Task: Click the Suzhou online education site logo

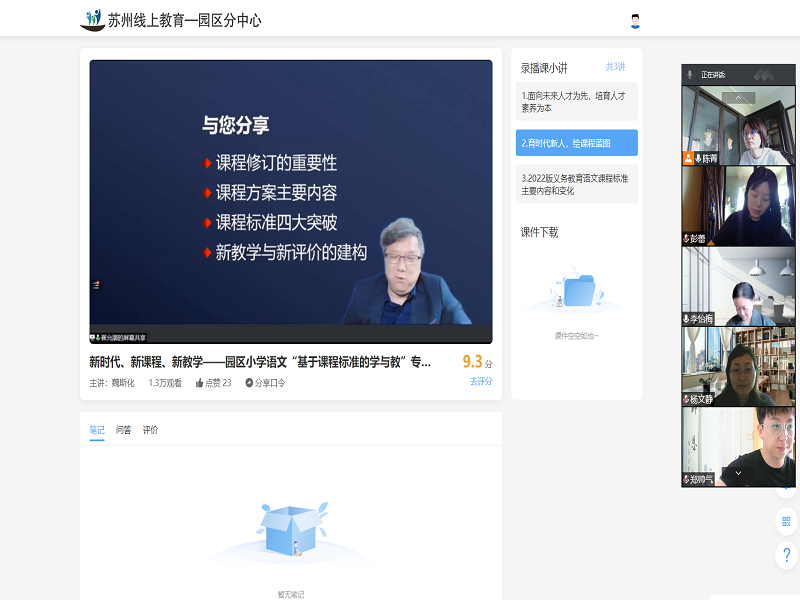Action: 93,20
